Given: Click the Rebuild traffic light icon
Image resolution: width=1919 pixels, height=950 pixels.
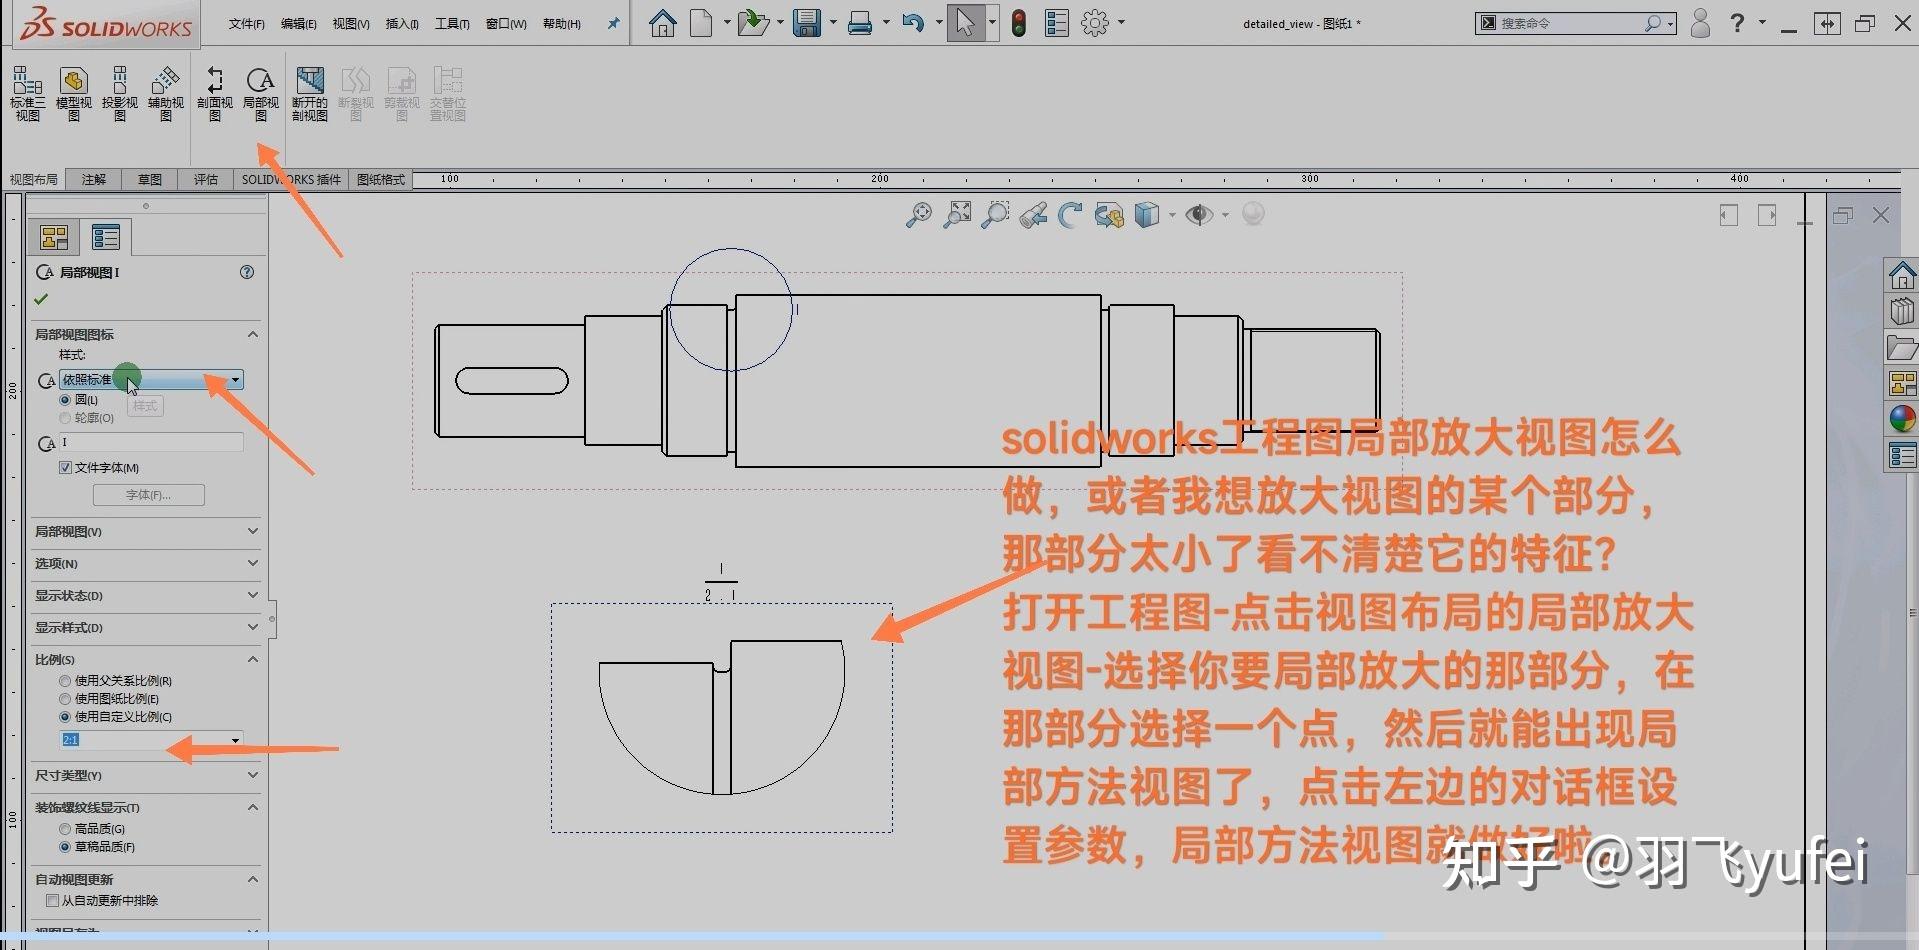Looking at the screenshot, I should [x=1018, y=23].
